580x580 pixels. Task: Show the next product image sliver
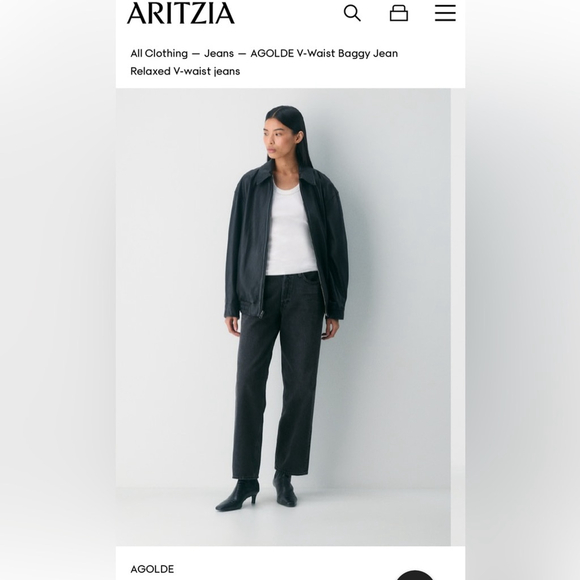(x=458, y=317)
